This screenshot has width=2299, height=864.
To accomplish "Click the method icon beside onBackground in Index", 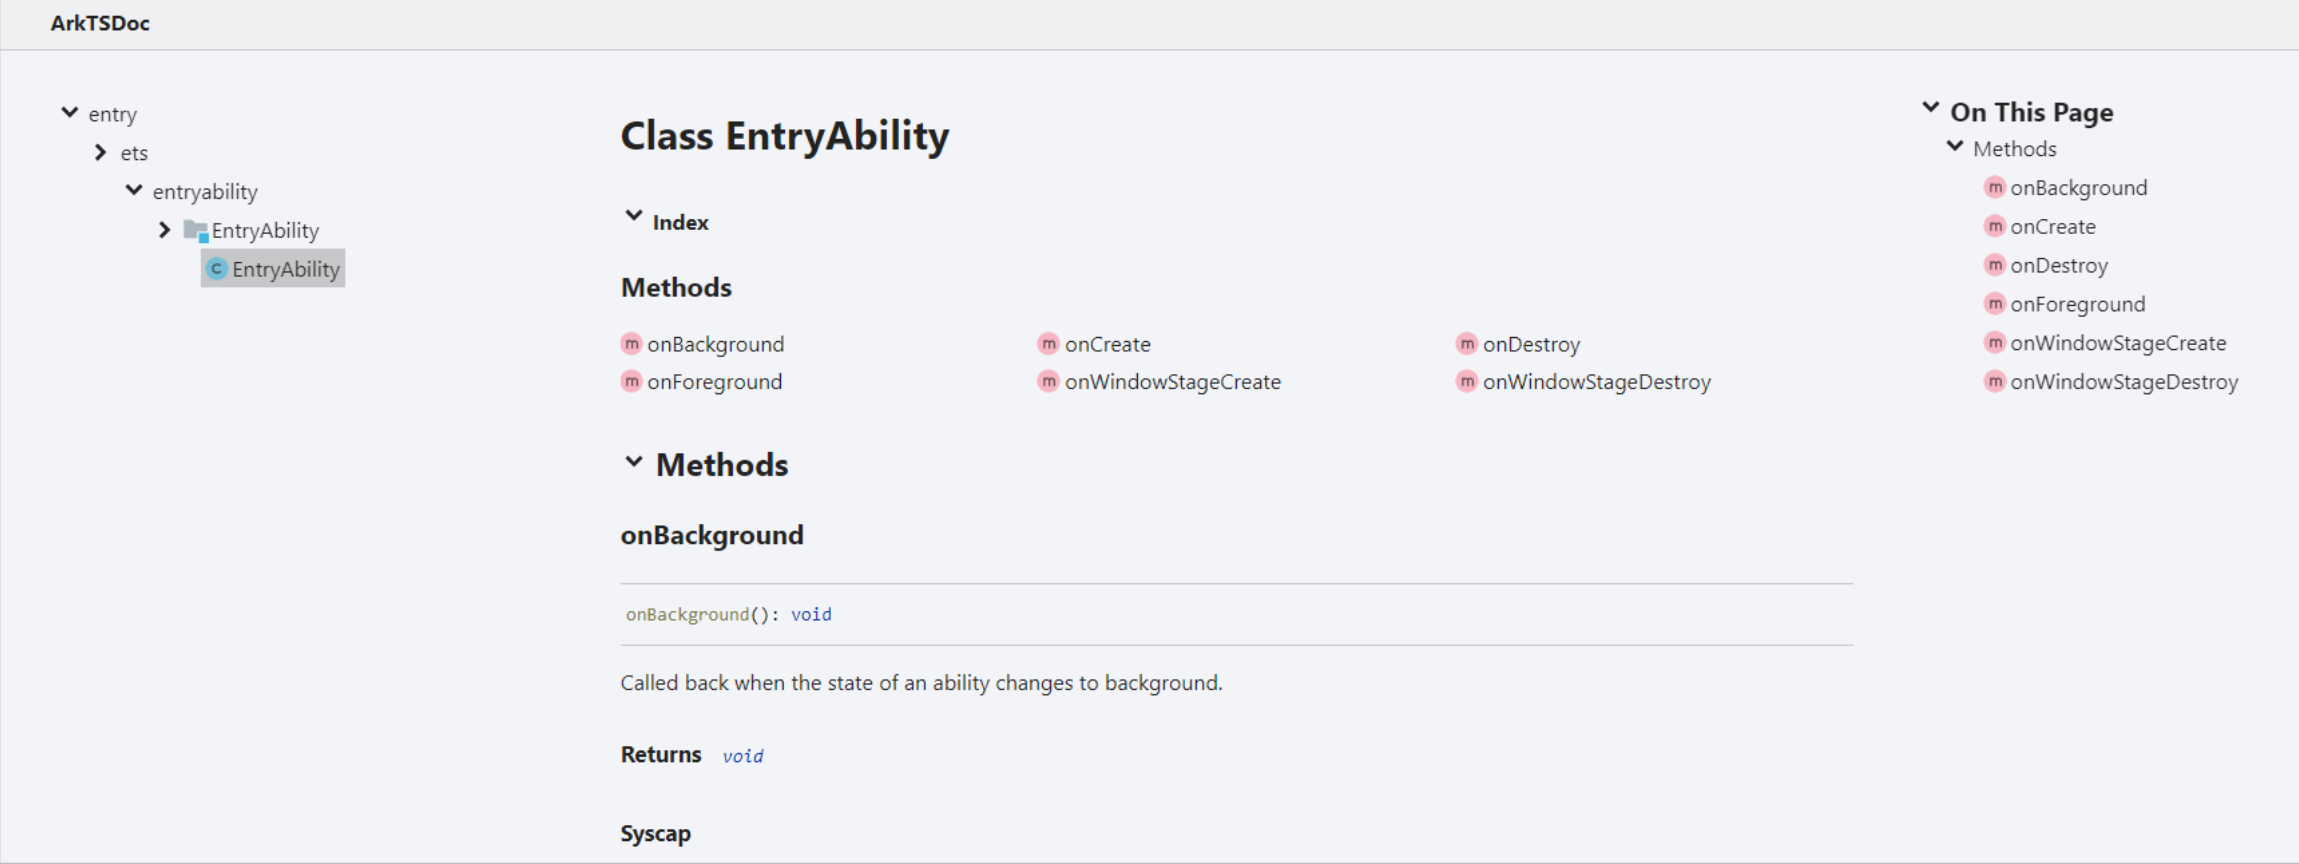I will click(x=631, y=344).
